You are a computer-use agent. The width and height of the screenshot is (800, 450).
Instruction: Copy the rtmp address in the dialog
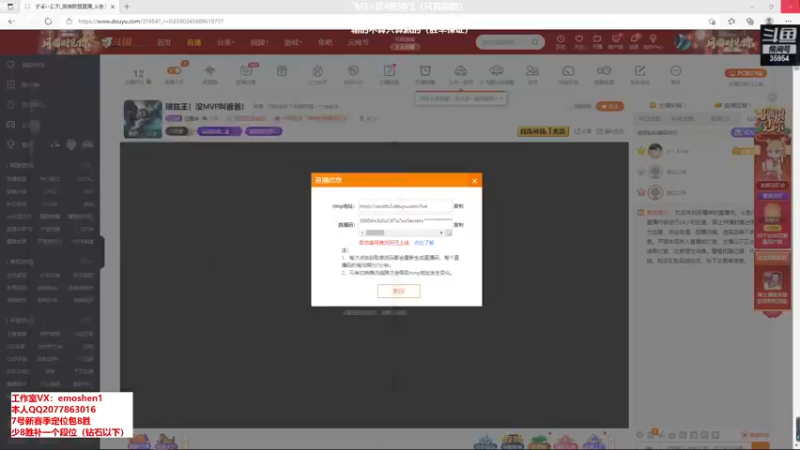[x=459, y=206]
